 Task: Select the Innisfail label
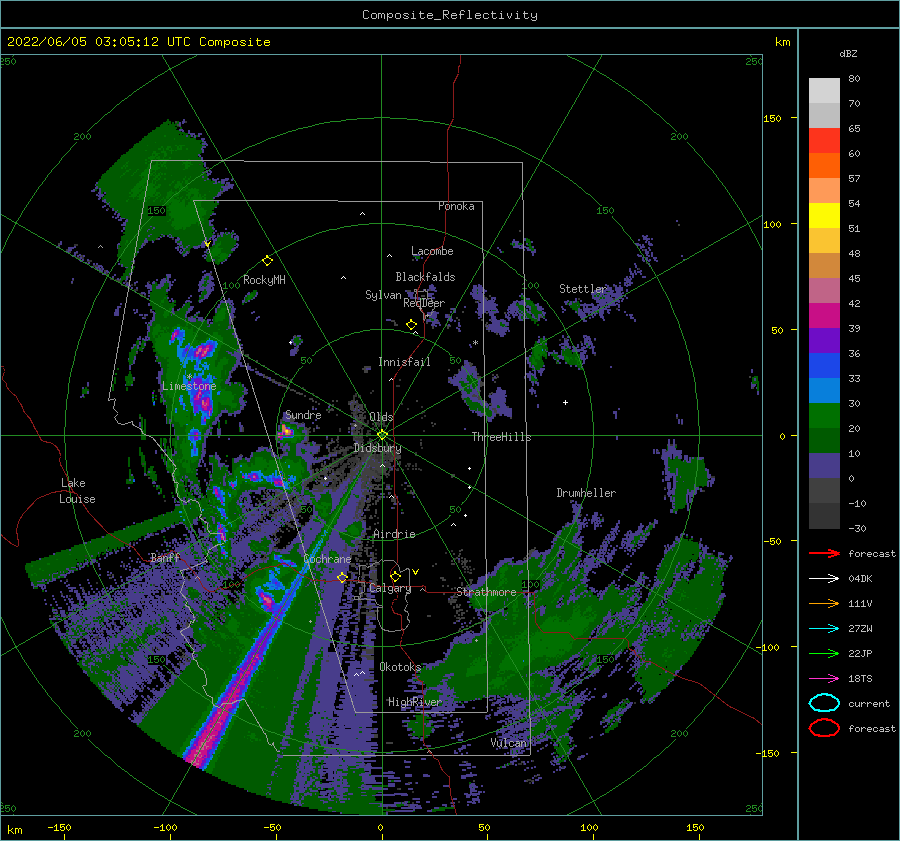(x=404, y=362)
